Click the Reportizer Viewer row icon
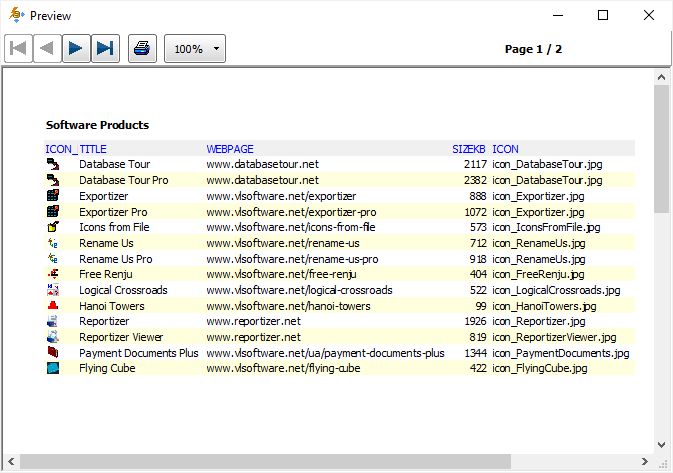 53,337
